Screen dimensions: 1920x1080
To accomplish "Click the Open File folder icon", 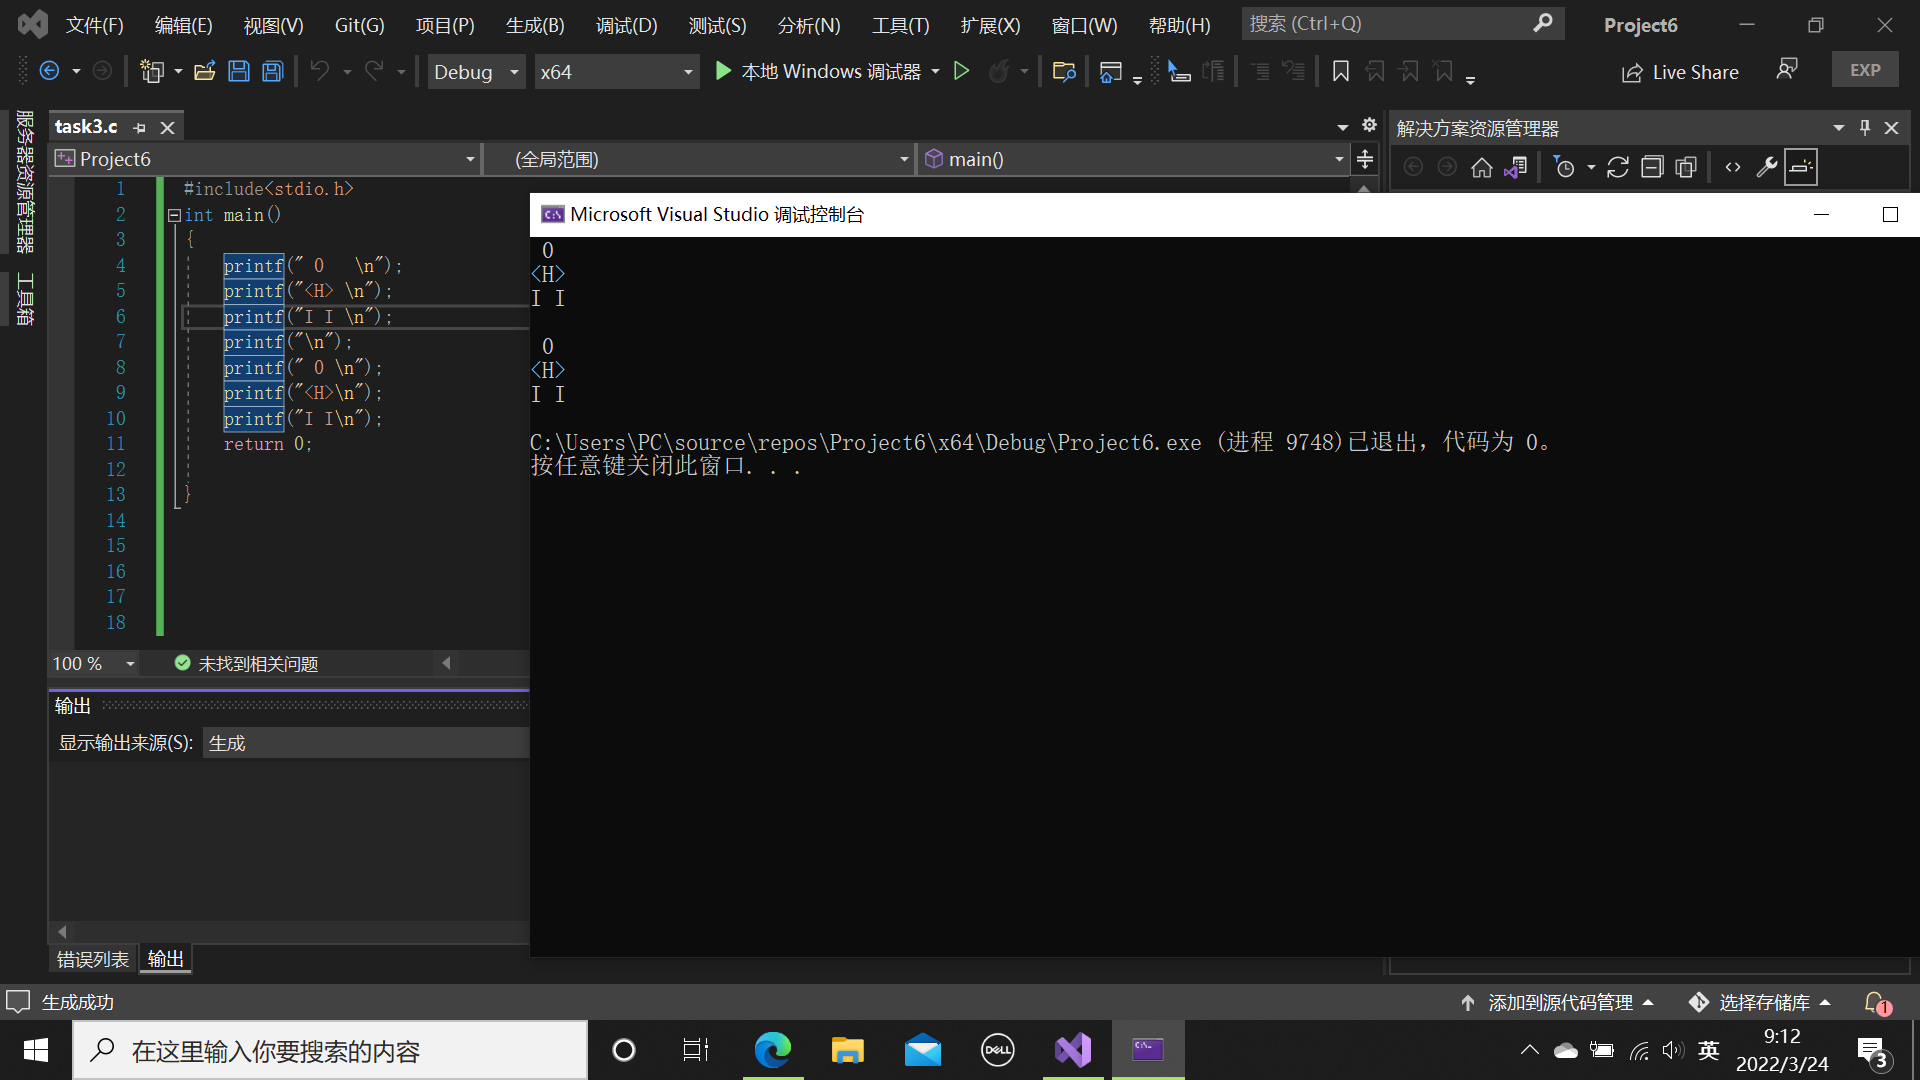I will click(x=205, y=71).
